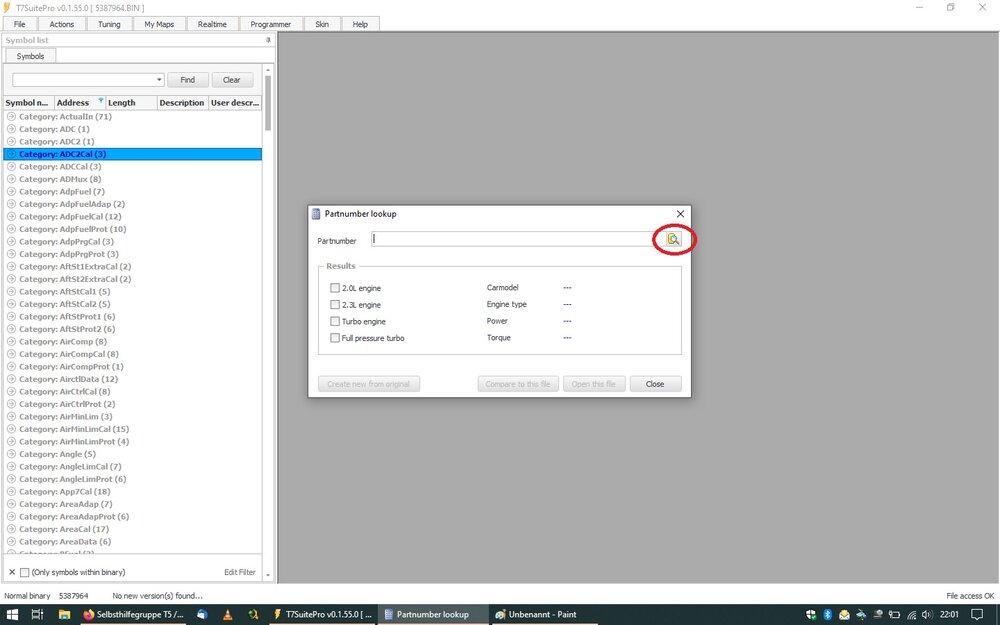Open the Realtime menu
Image resolution: width=1000 pixels, height=625 pixels.
click(x=212, y=24)
